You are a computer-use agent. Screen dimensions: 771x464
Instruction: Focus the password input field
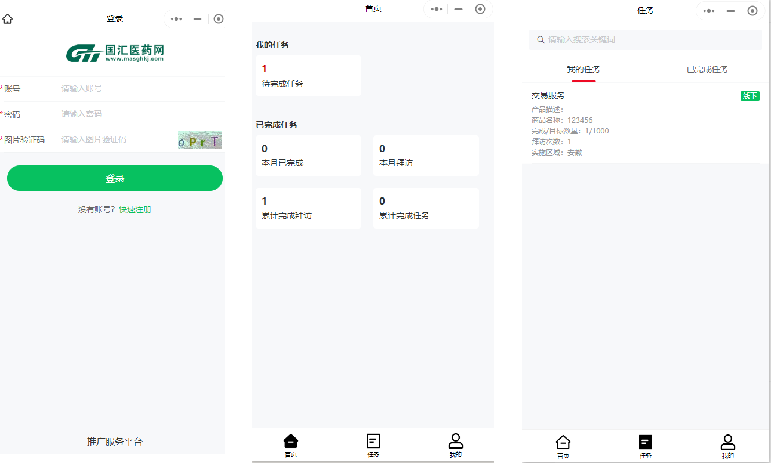pos(130,114)
